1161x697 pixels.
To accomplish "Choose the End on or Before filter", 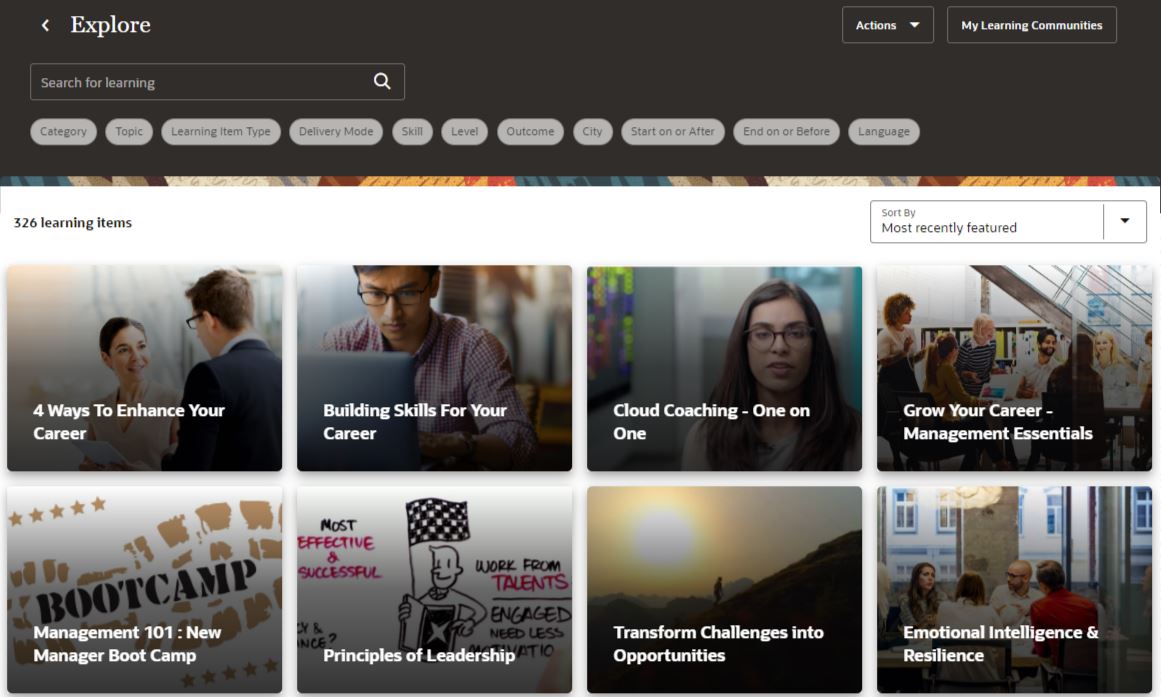I will [x=786, y=132].
